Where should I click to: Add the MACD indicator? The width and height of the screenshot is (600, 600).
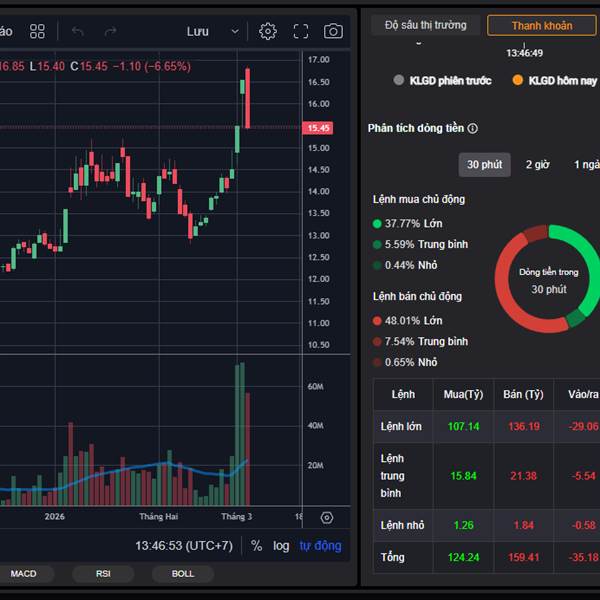click(x=23, y=574)
